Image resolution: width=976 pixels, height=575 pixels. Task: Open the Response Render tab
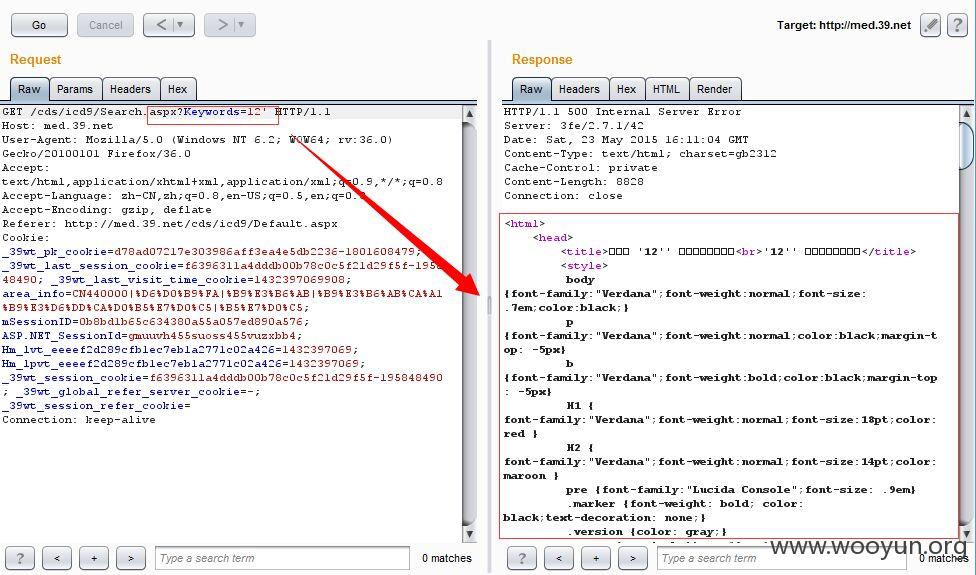point(715,89)
